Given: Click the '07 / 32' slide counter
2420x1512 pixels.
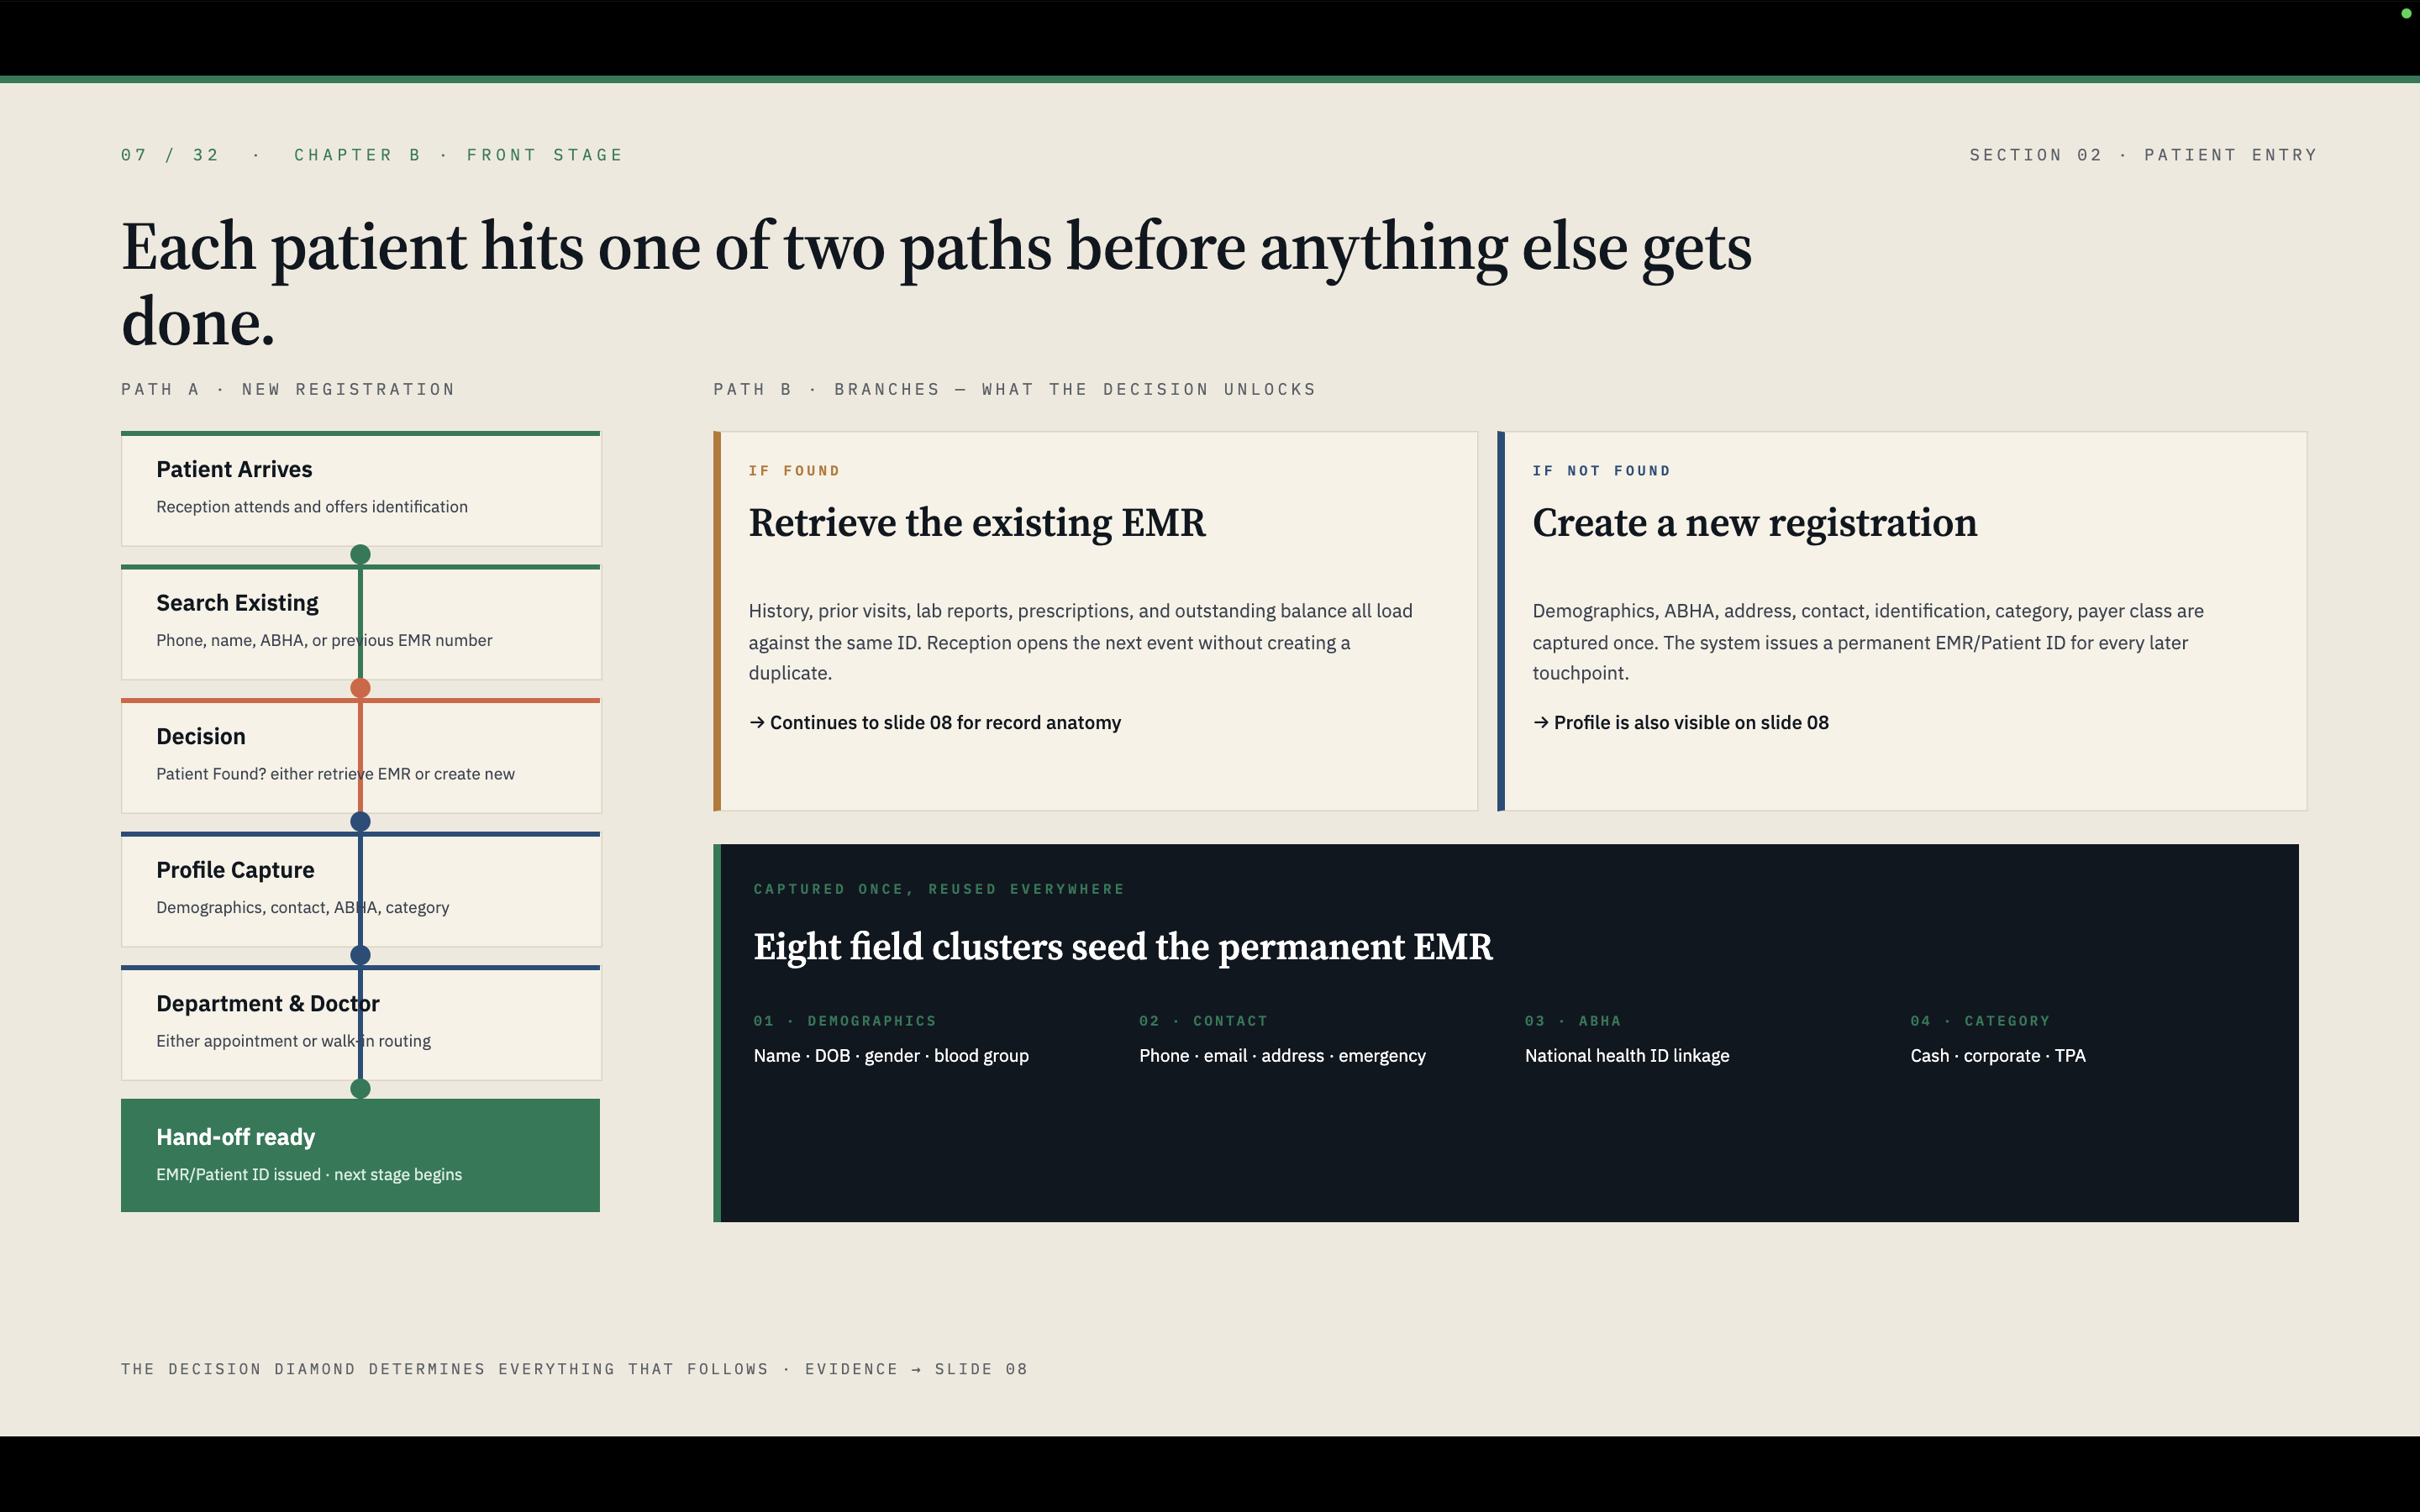Looking at the screenshot, I should point(170,155).
